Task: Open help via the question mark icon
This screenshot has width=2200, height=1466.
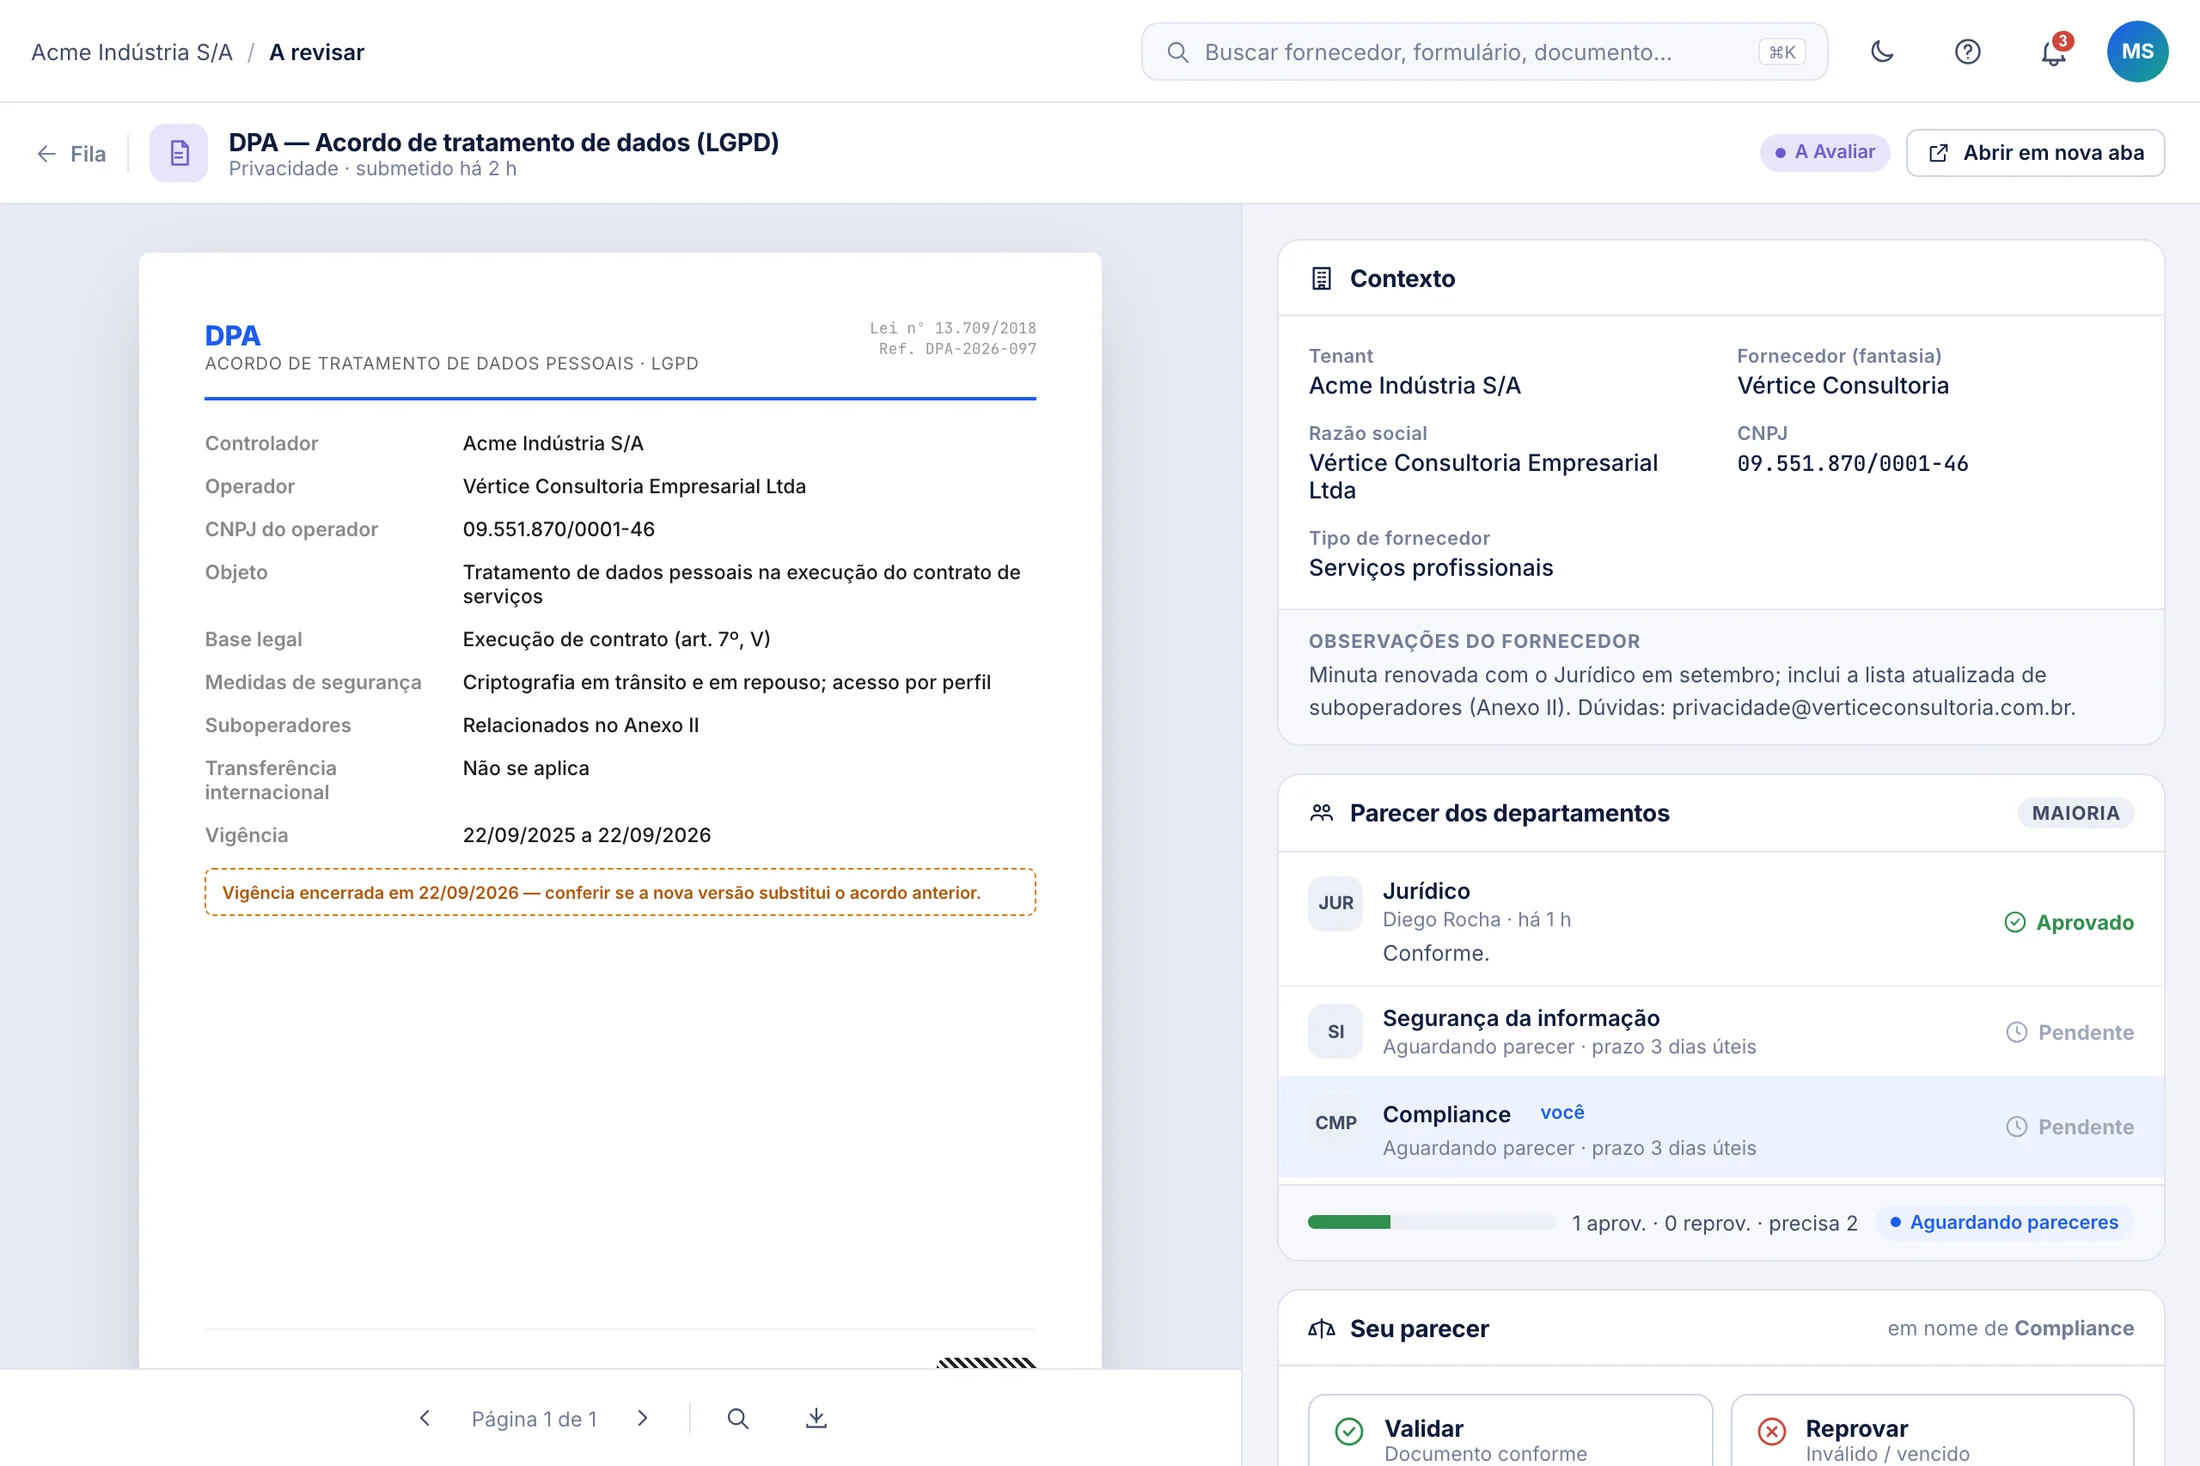Action: (x=1967, y=51)
